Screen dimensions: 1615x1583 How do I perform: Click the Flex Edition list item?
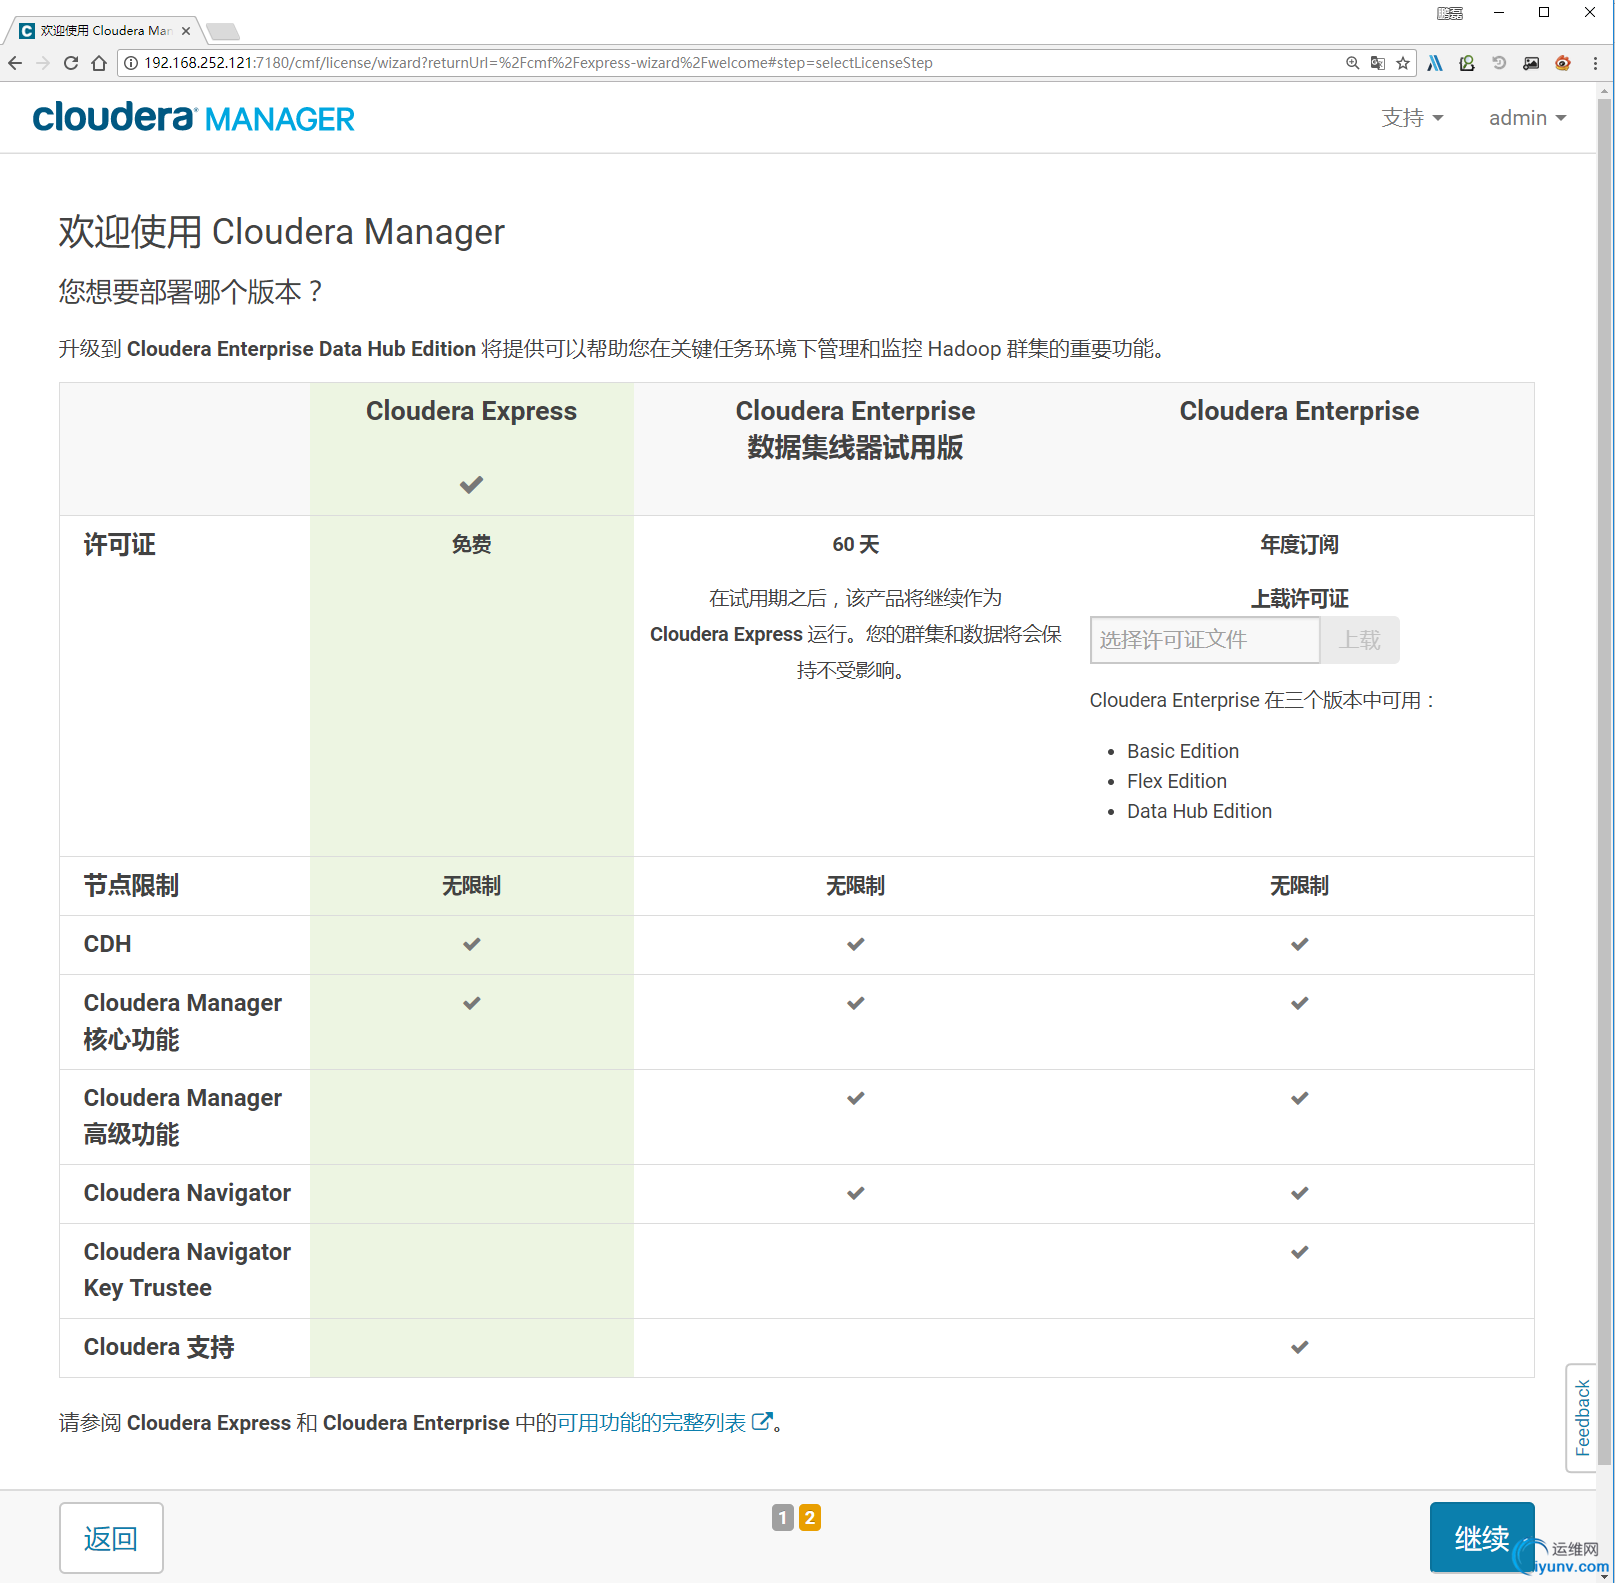coord(1177,781)
